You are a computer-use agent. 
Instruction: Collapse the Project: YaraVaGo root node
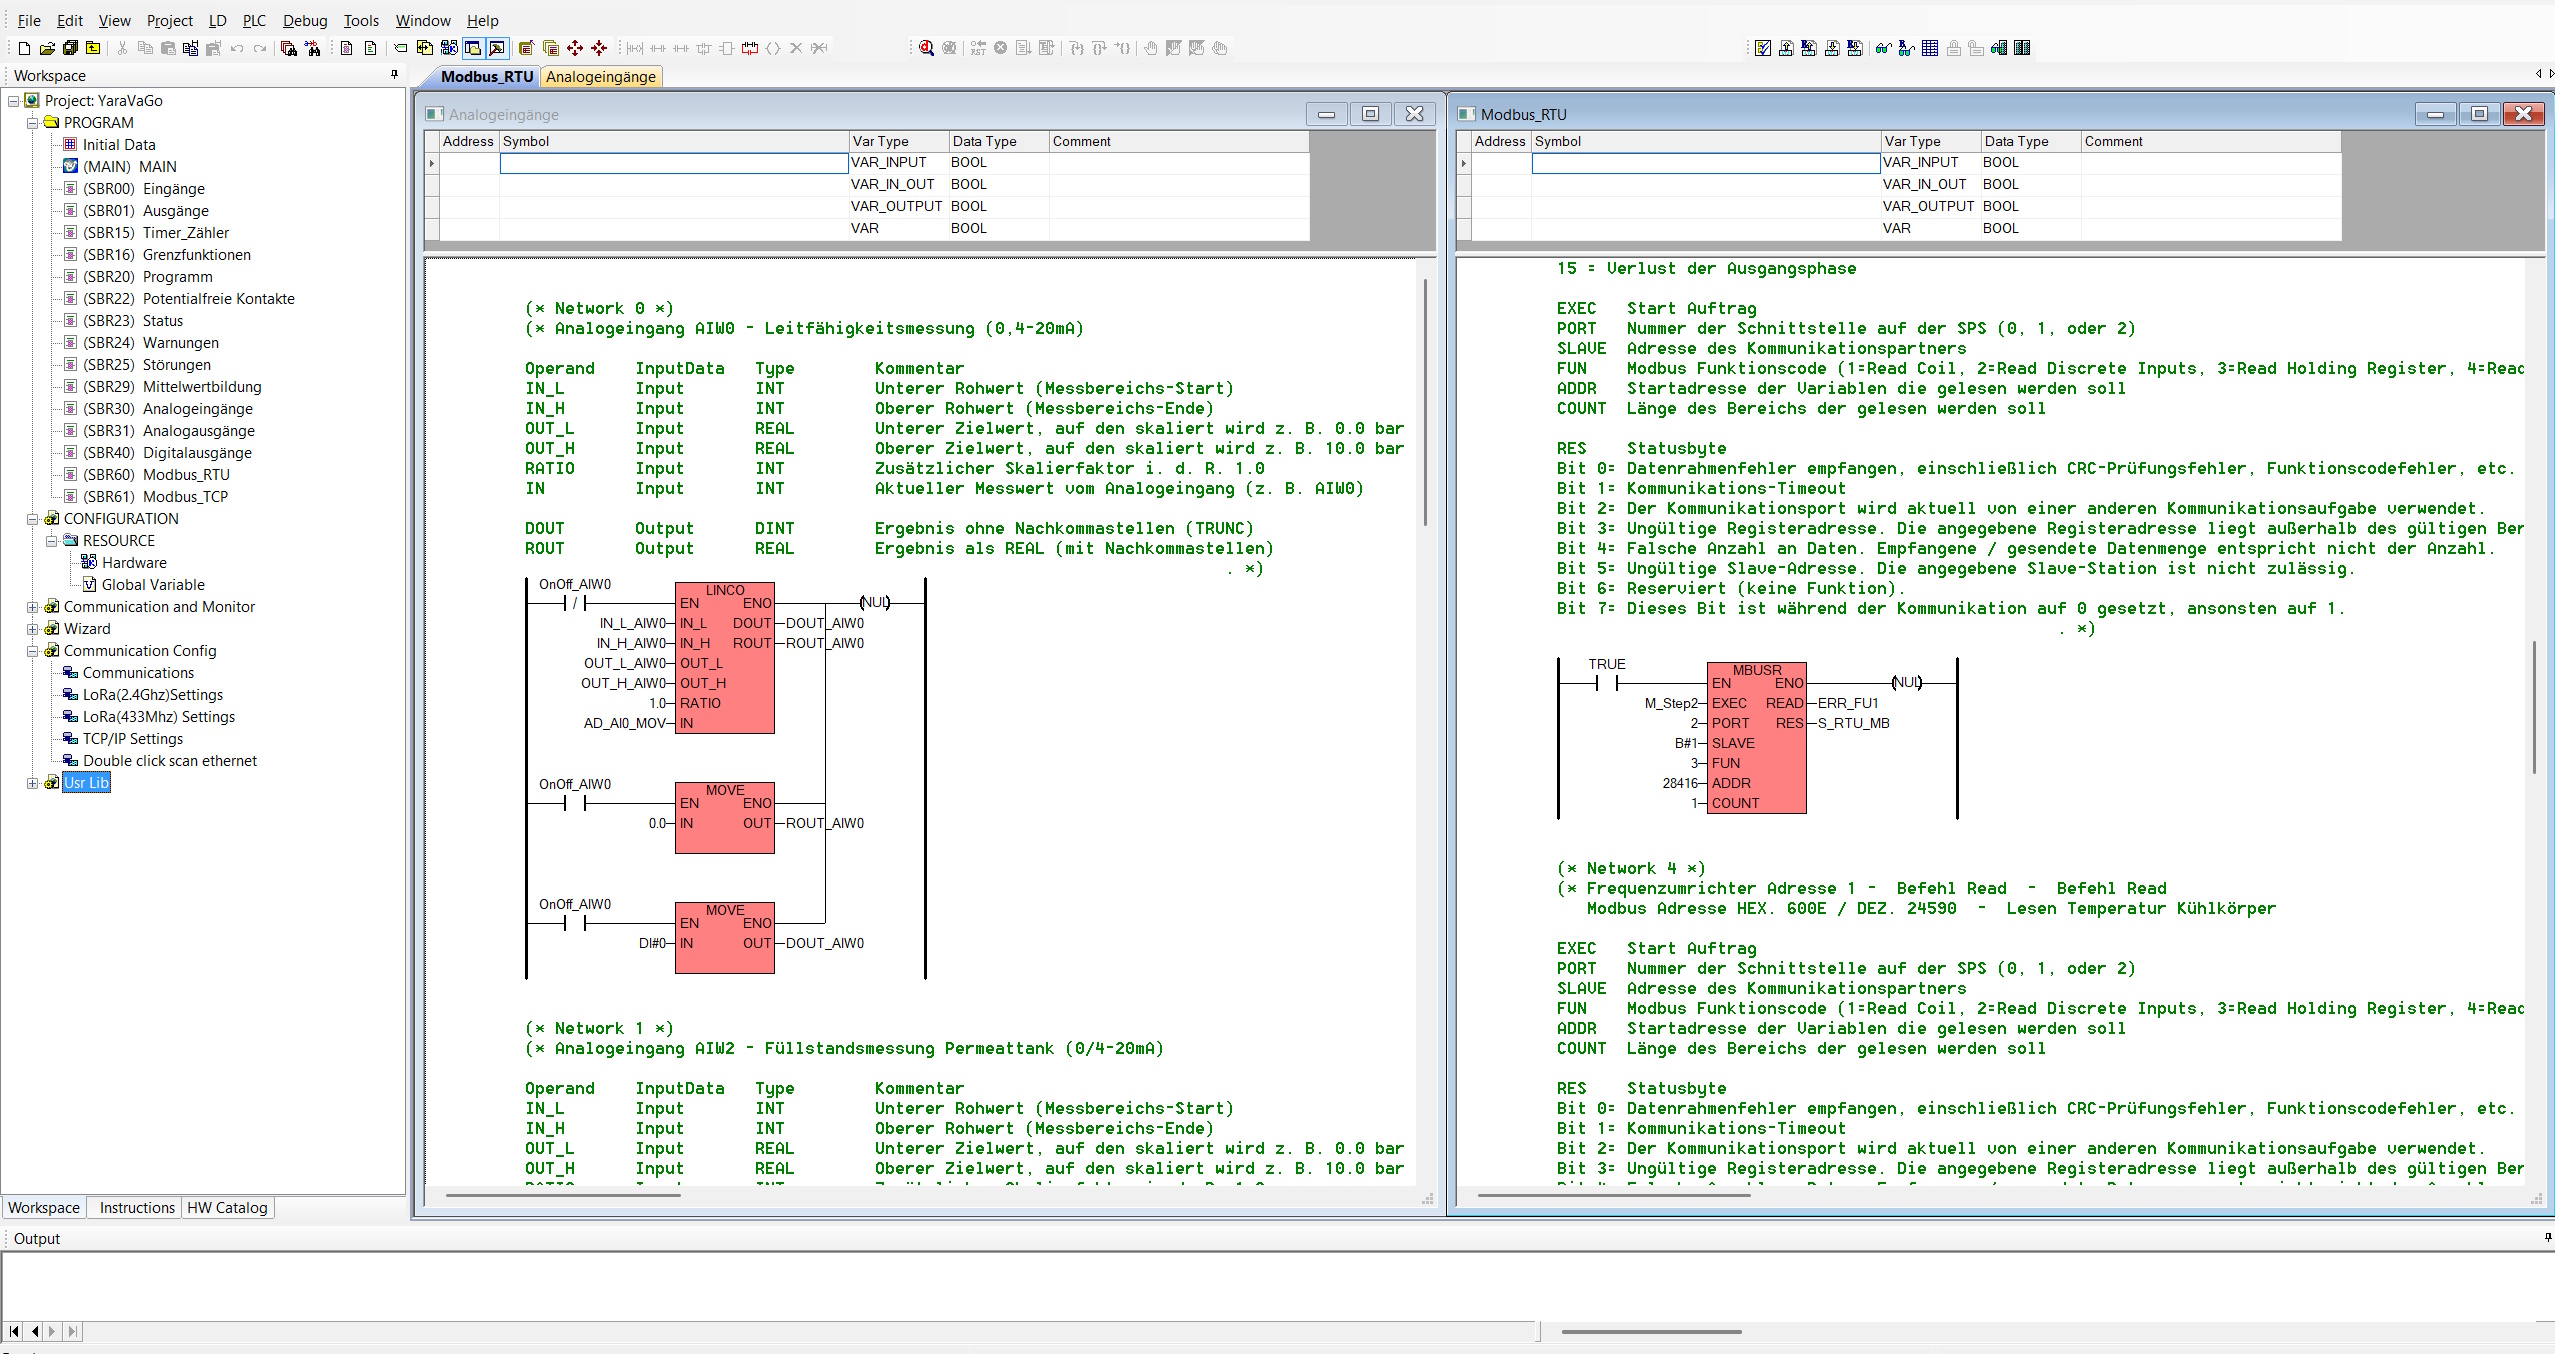pos(13,101)
